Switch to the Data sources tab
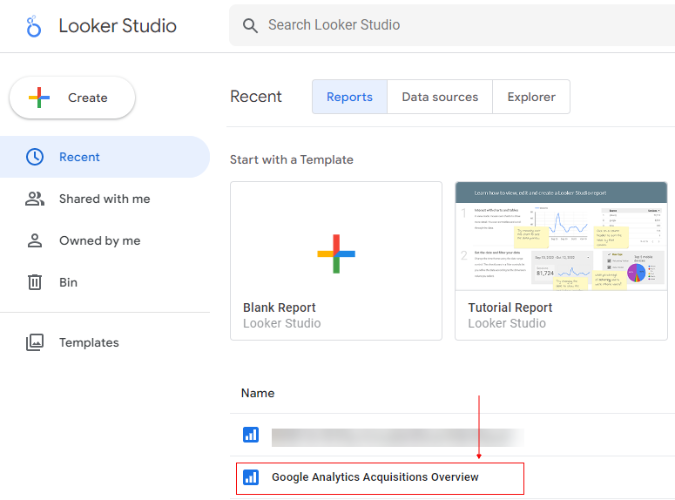 440,96
